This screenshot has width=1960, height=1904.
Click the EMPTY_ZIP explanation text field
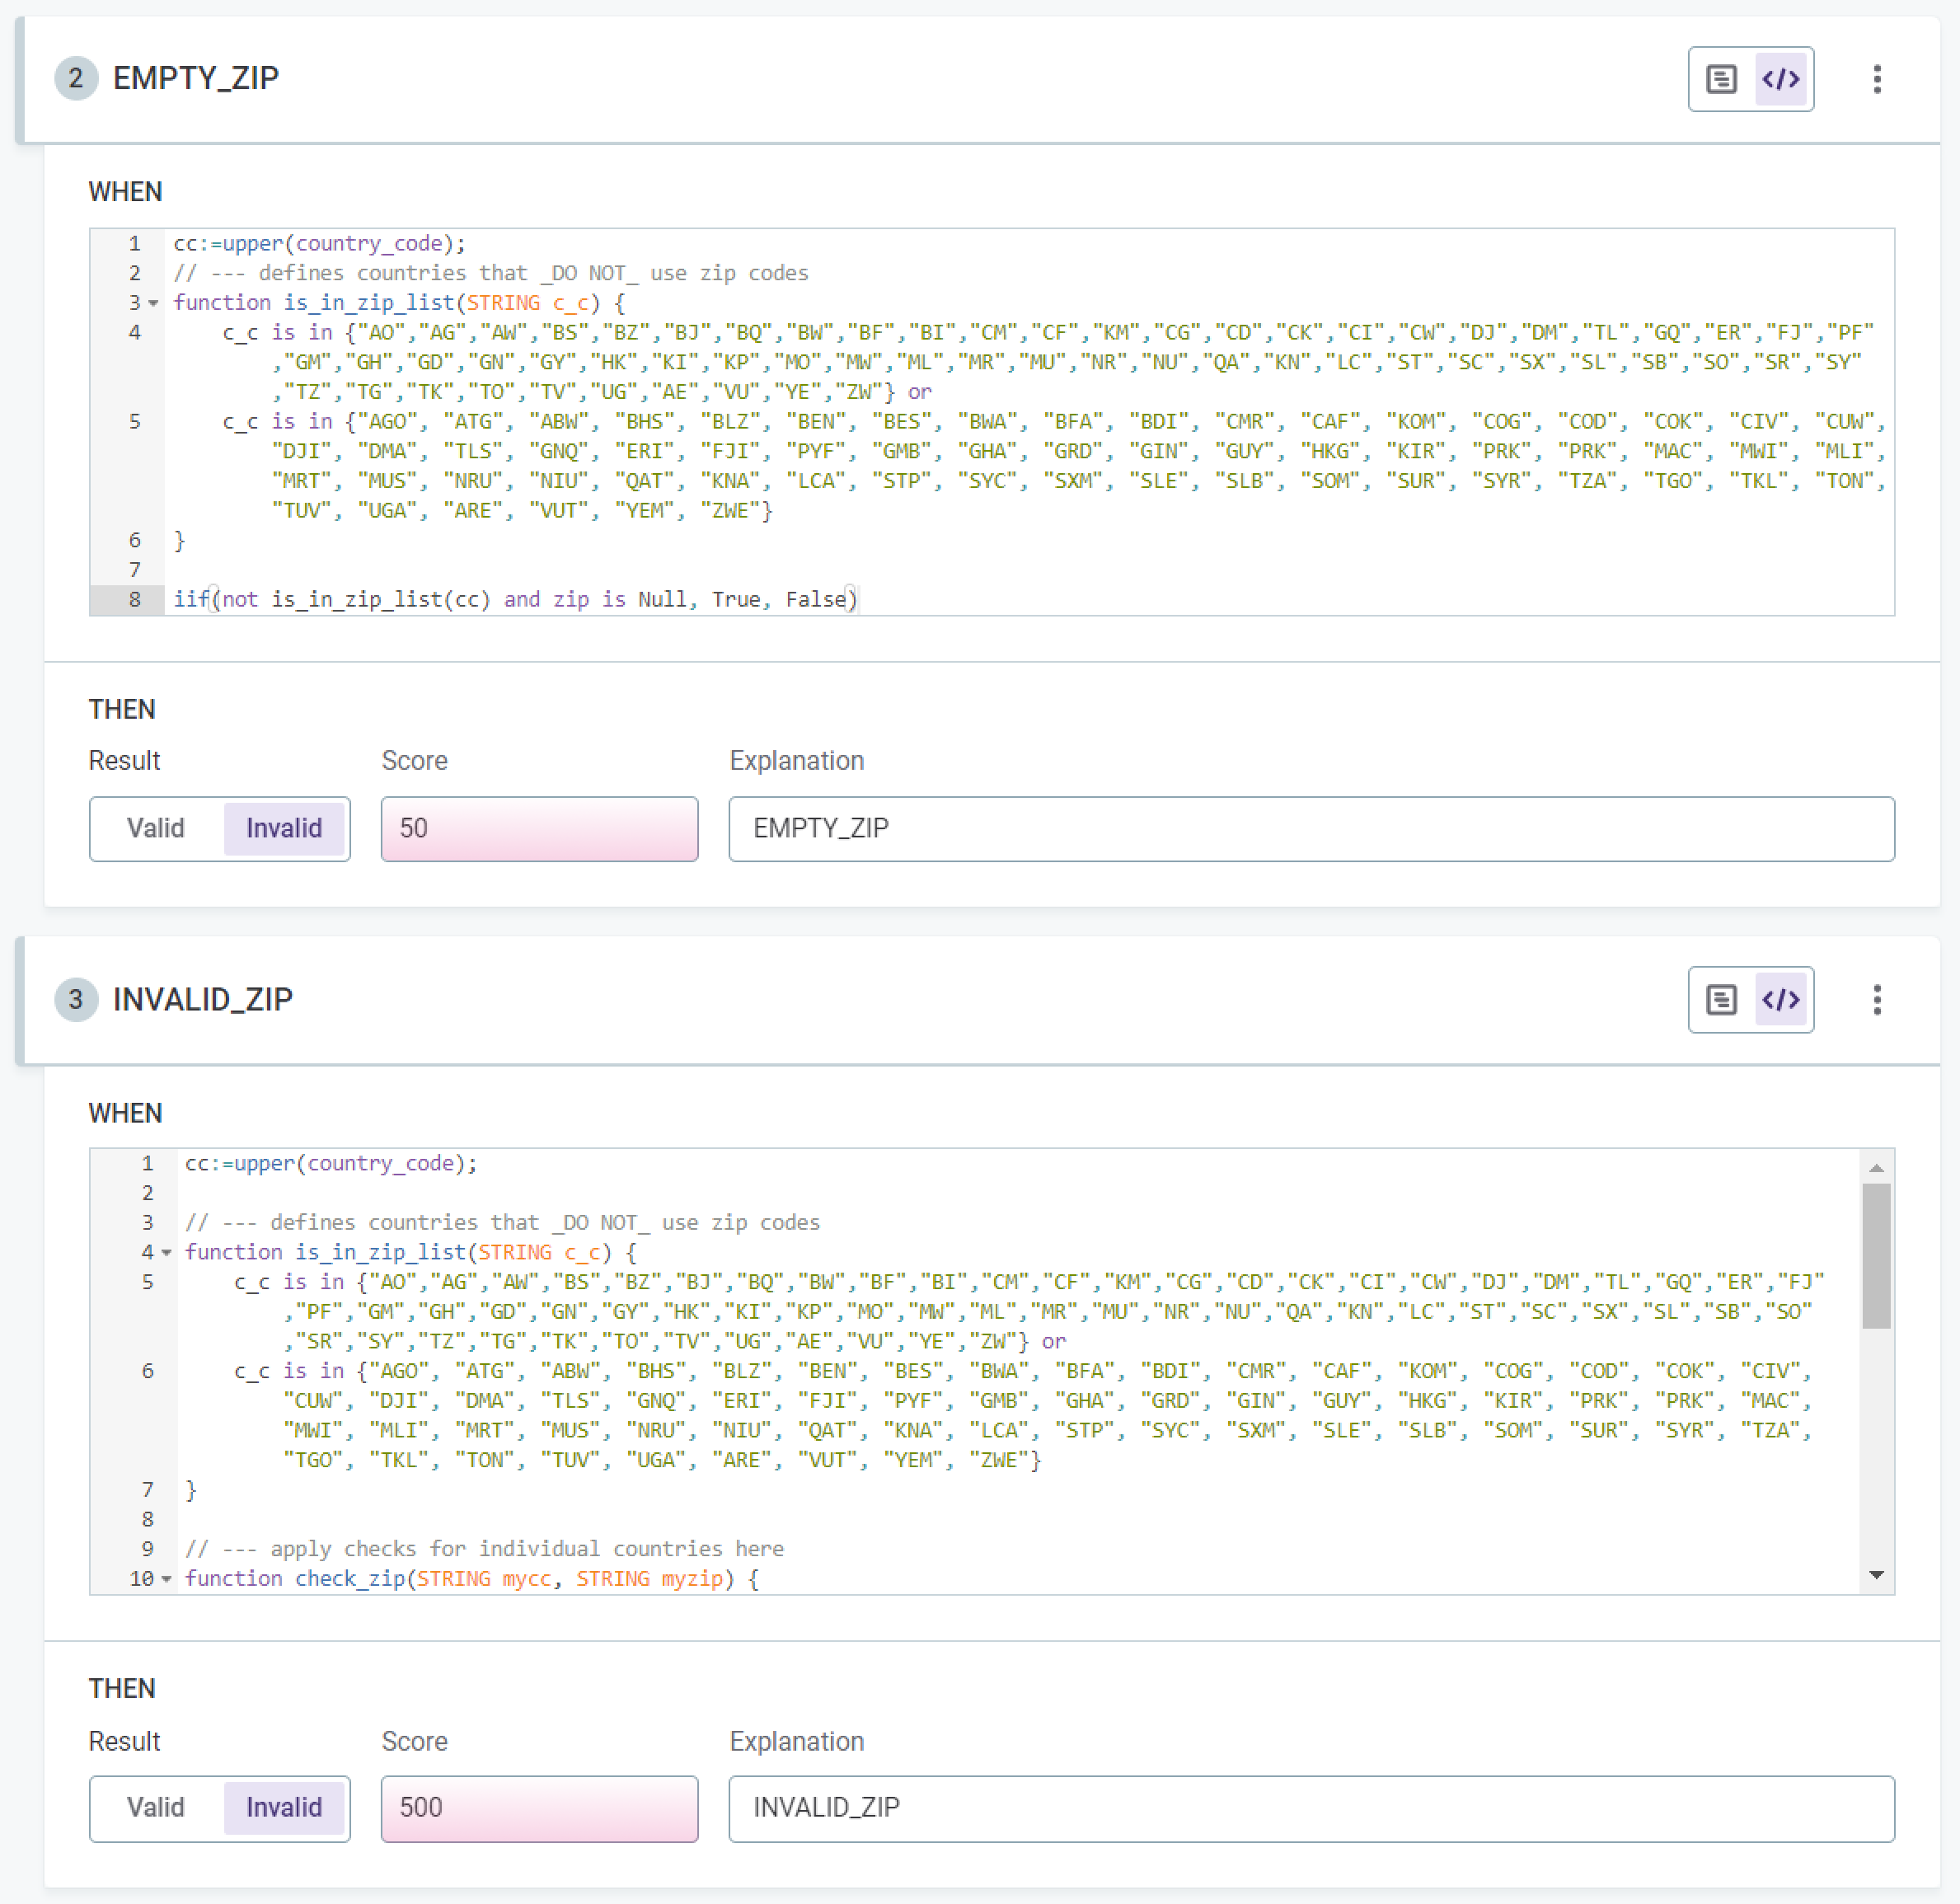click(x=1310, y=828)
